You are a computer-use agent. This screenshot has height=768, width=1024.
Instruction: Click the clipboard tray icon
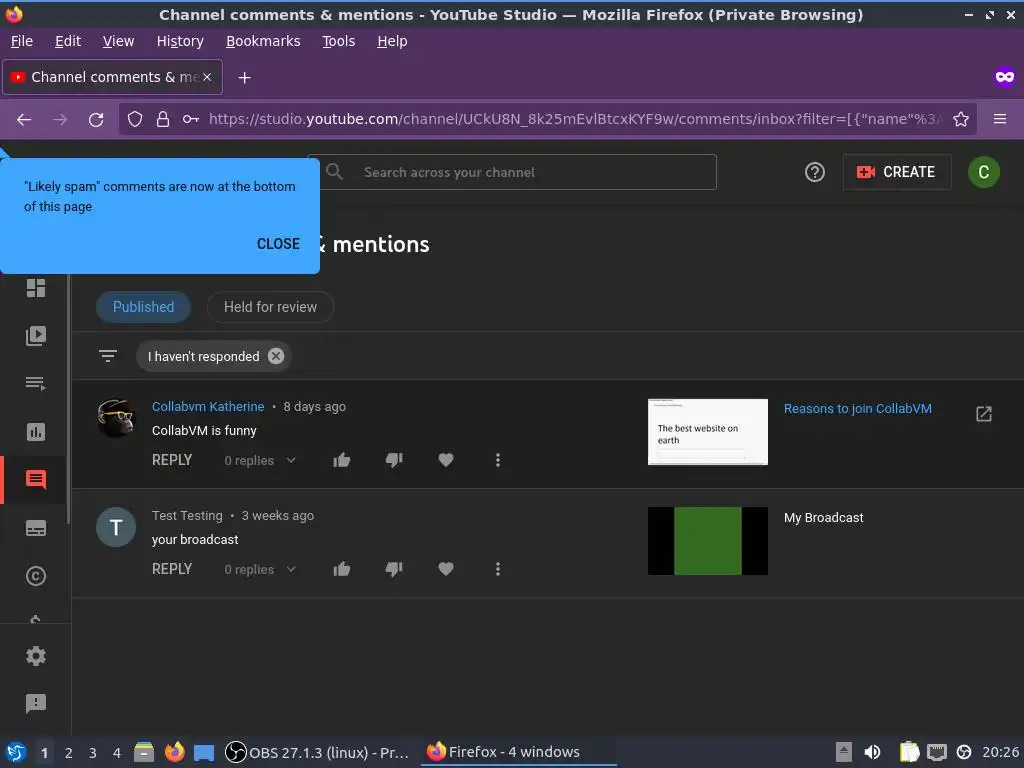908,752
